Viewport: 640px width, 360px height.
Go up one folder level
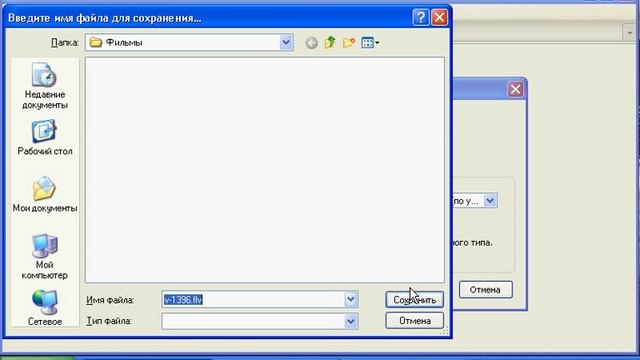point(330,42)
